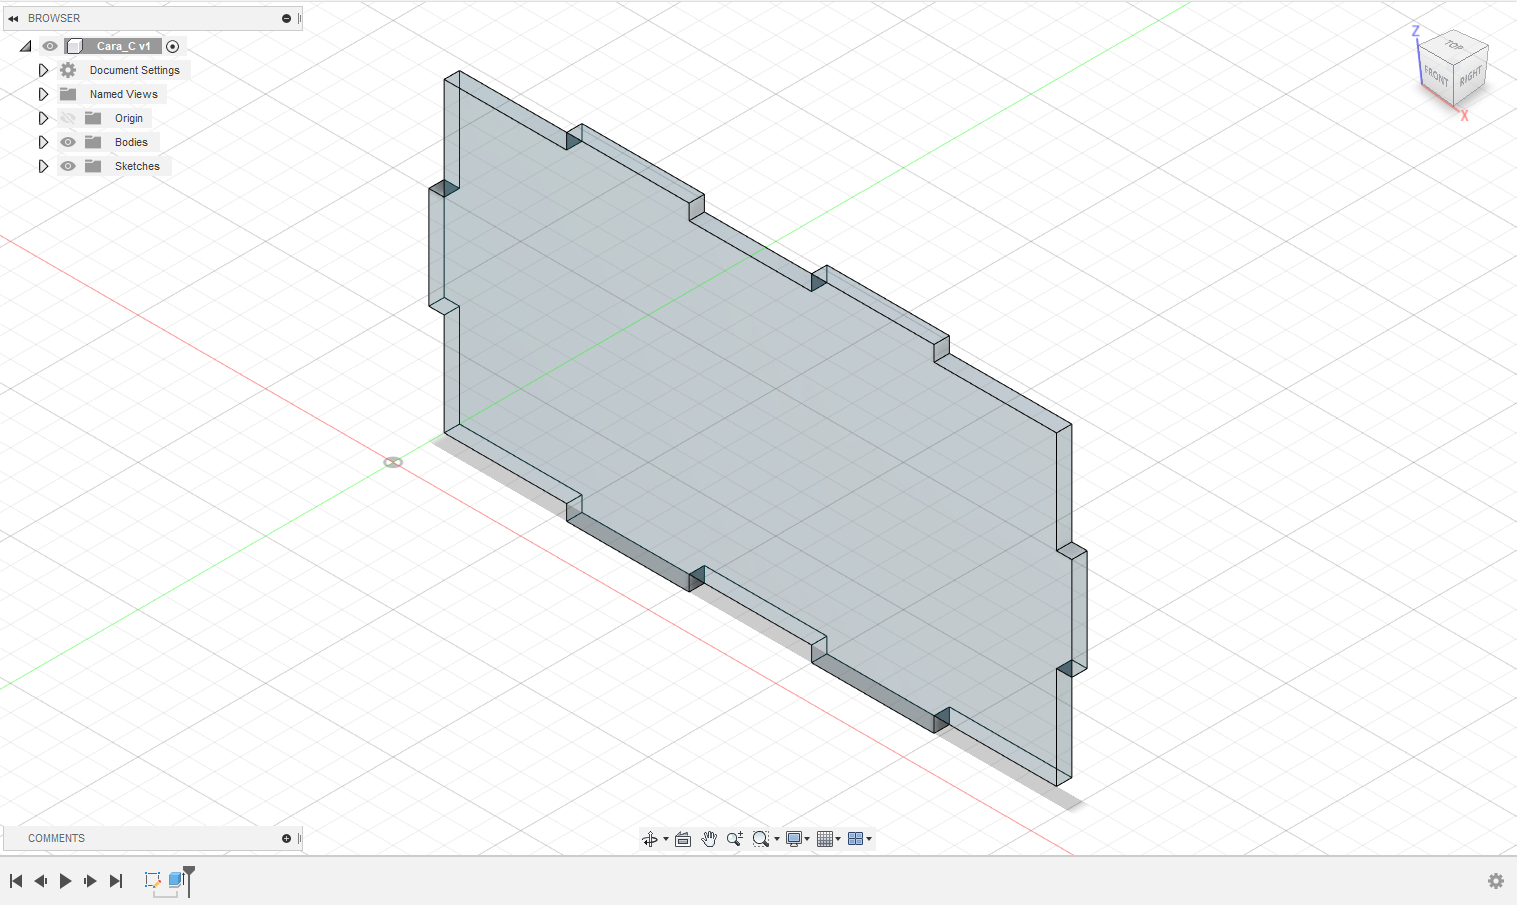Step back one timeline feature
The image size is (1517, 905).
pyautogui.click(x=41, y=881)
